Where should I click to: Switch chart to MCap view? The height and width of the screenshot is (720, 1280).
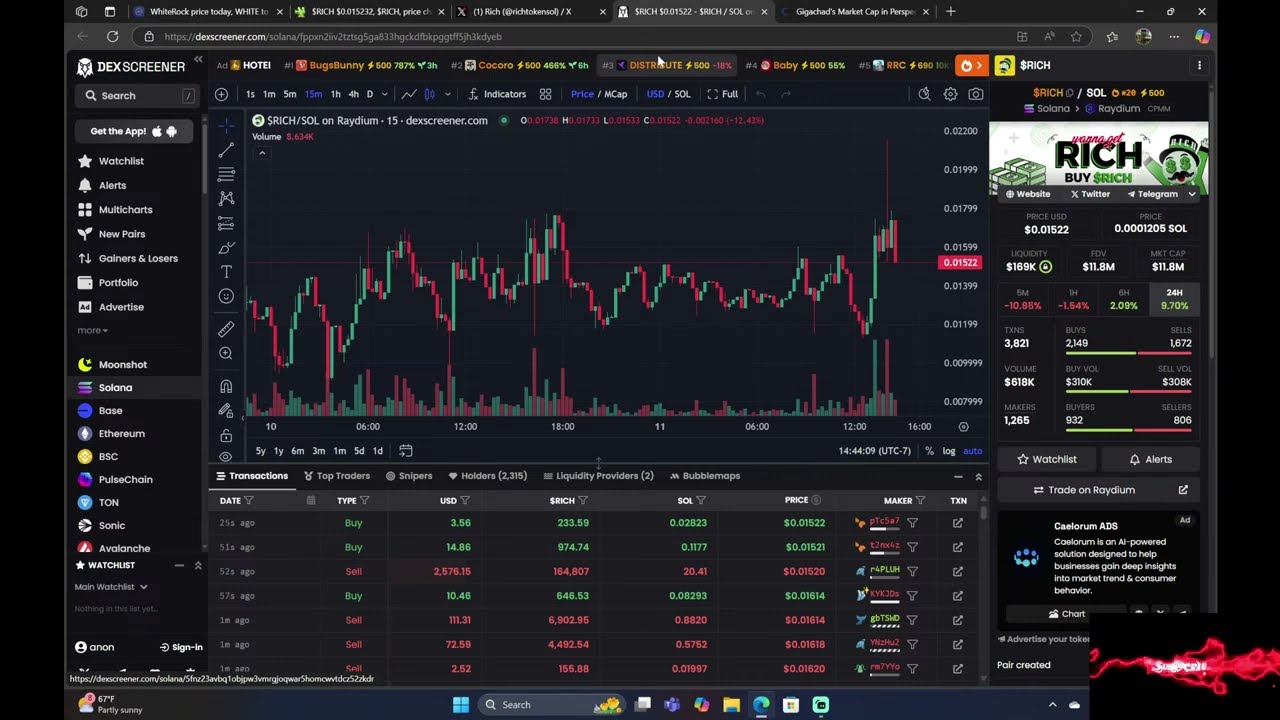click(x=615, y=94)
